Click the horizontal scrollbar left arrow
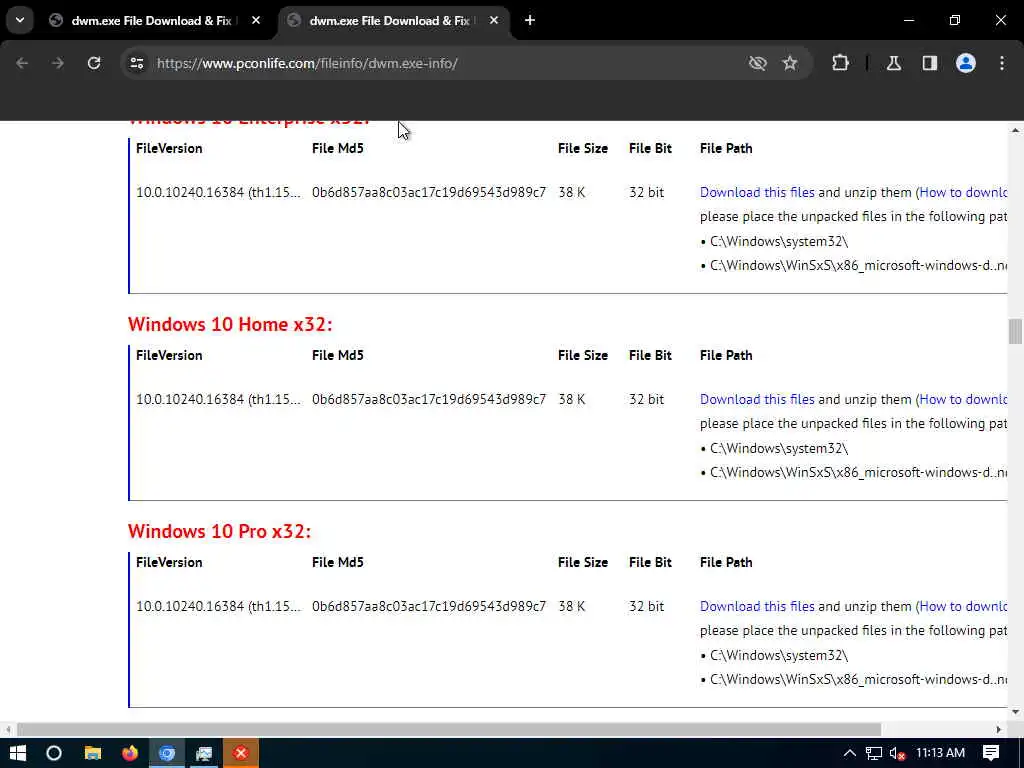The width and height of the screenshot is (1024, 768). tap(8, 729)
